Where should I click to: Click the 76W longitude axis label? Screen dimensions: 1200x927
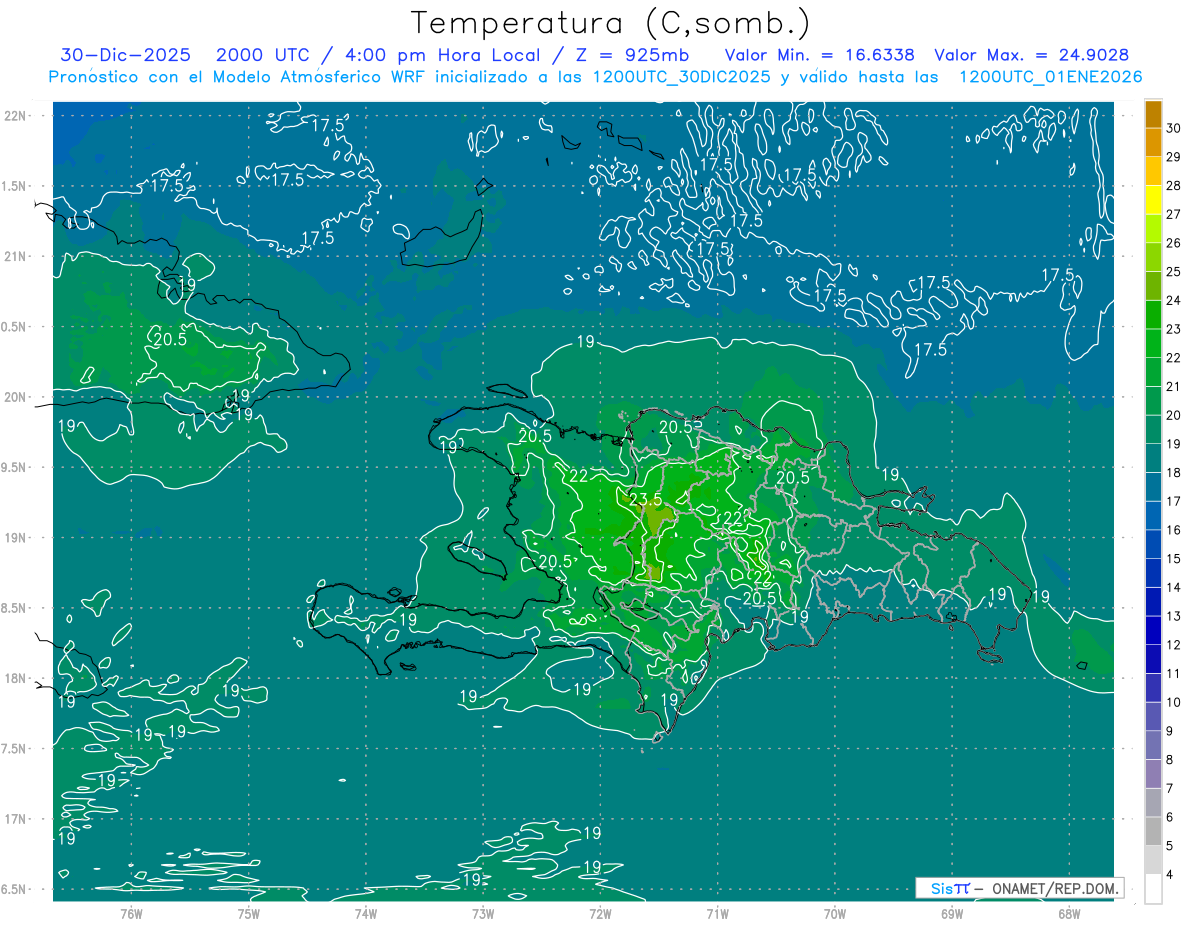tap(131, 914)
